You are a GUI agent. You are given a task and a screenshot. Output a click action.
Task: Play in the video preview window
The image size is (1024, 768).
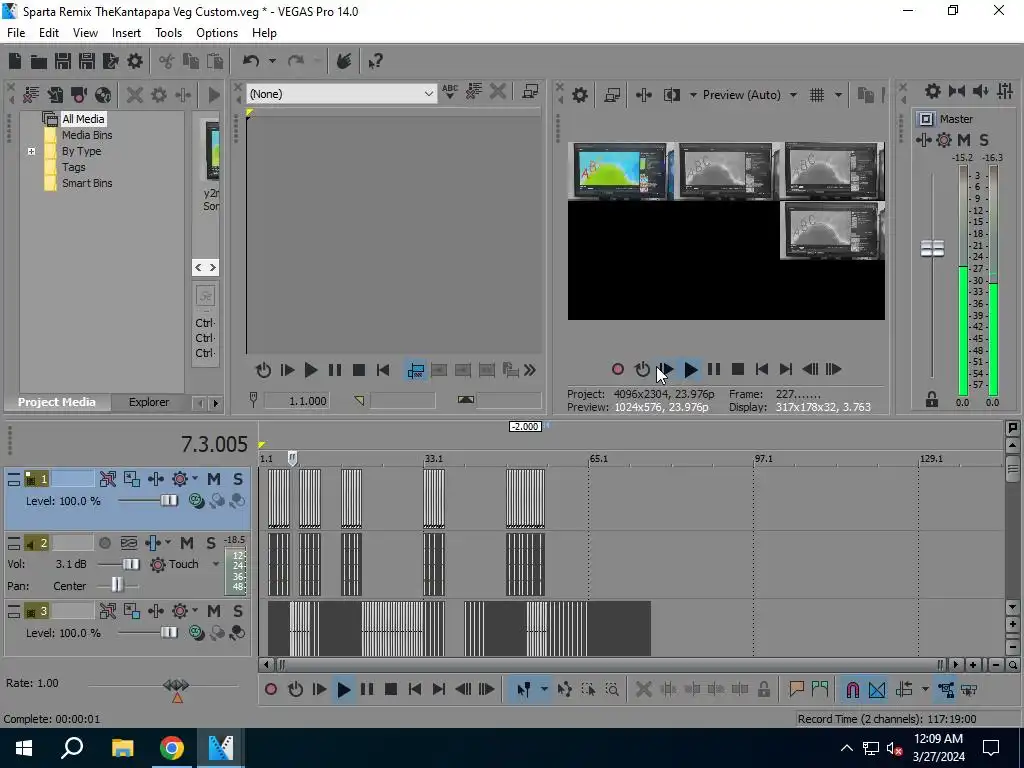[x=690, y=370]
